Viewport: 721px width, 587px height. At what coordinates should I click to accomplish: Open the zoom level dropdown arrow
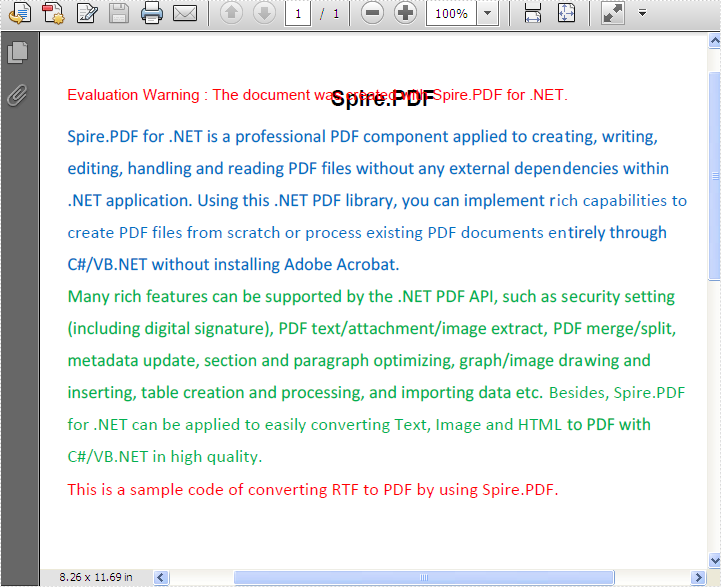coord(488,14)
